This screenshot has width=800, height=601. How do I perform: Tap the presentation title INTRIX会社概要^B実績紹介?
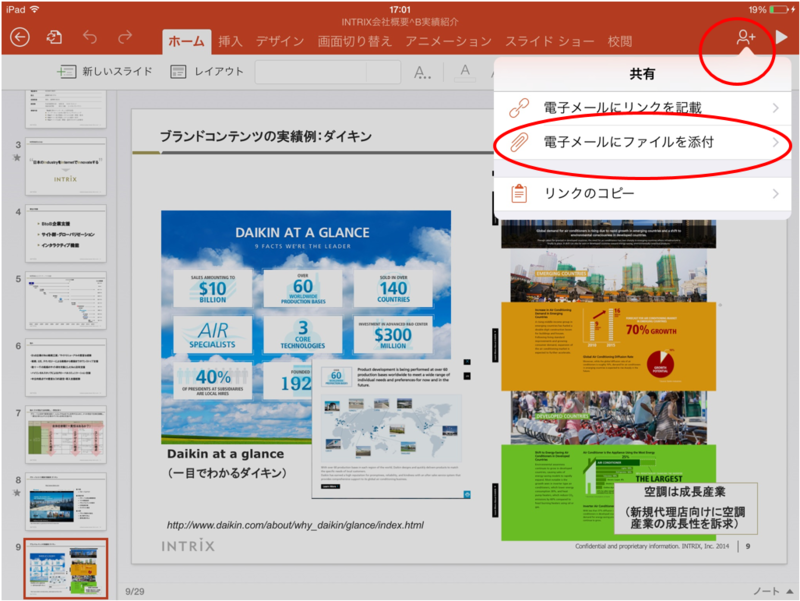[400, 22]
